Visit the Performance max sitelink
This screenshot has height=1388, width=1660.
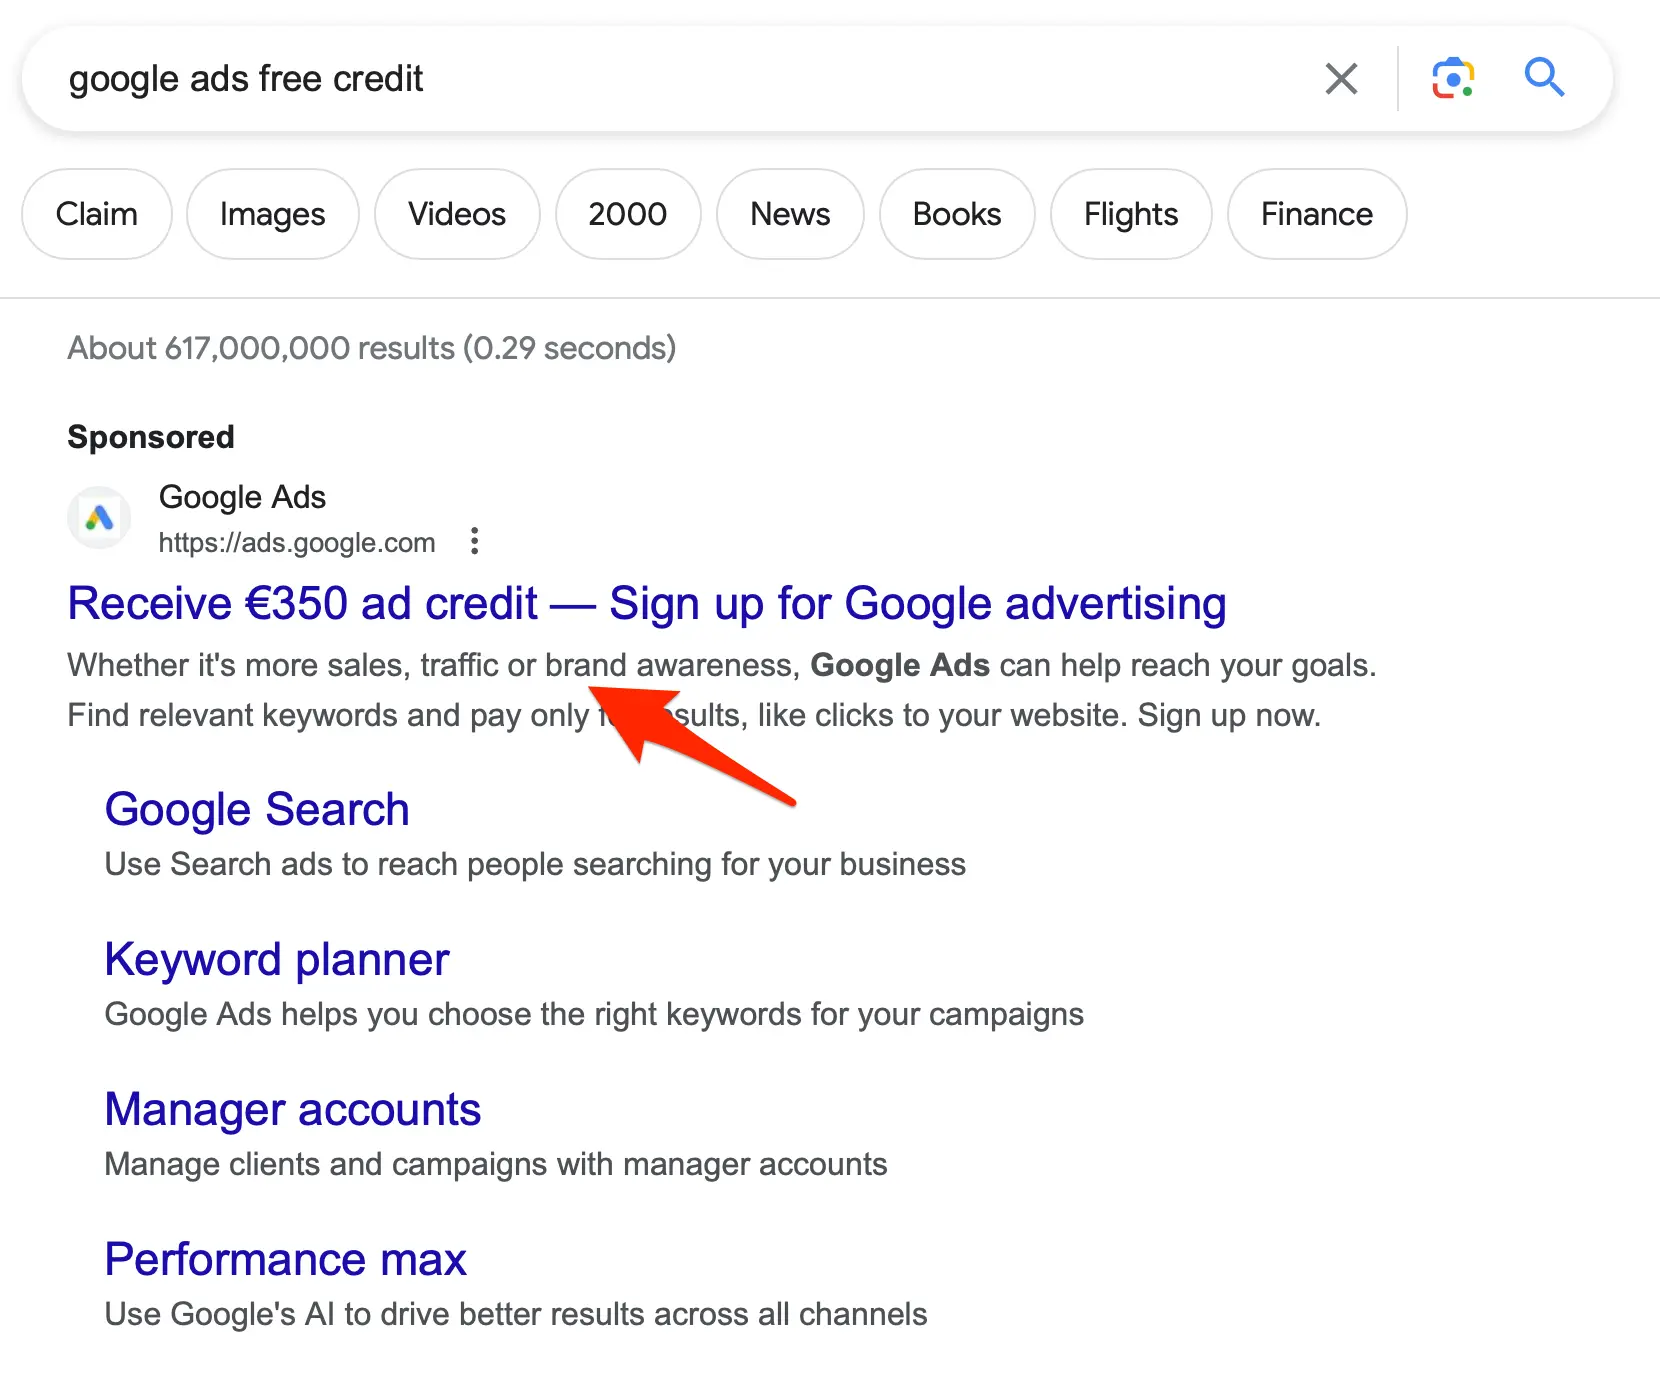(285, 1260)
